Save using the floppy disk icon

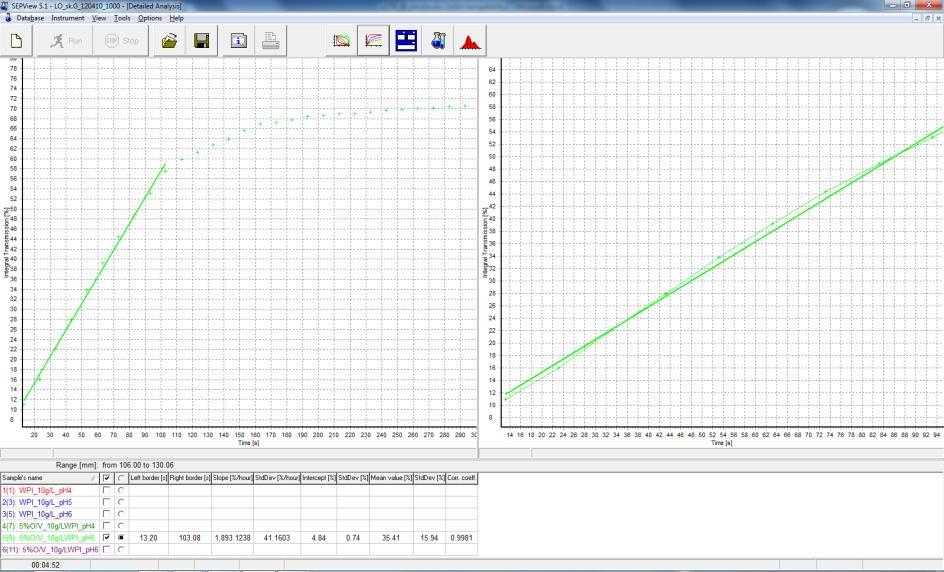point(201,41)
